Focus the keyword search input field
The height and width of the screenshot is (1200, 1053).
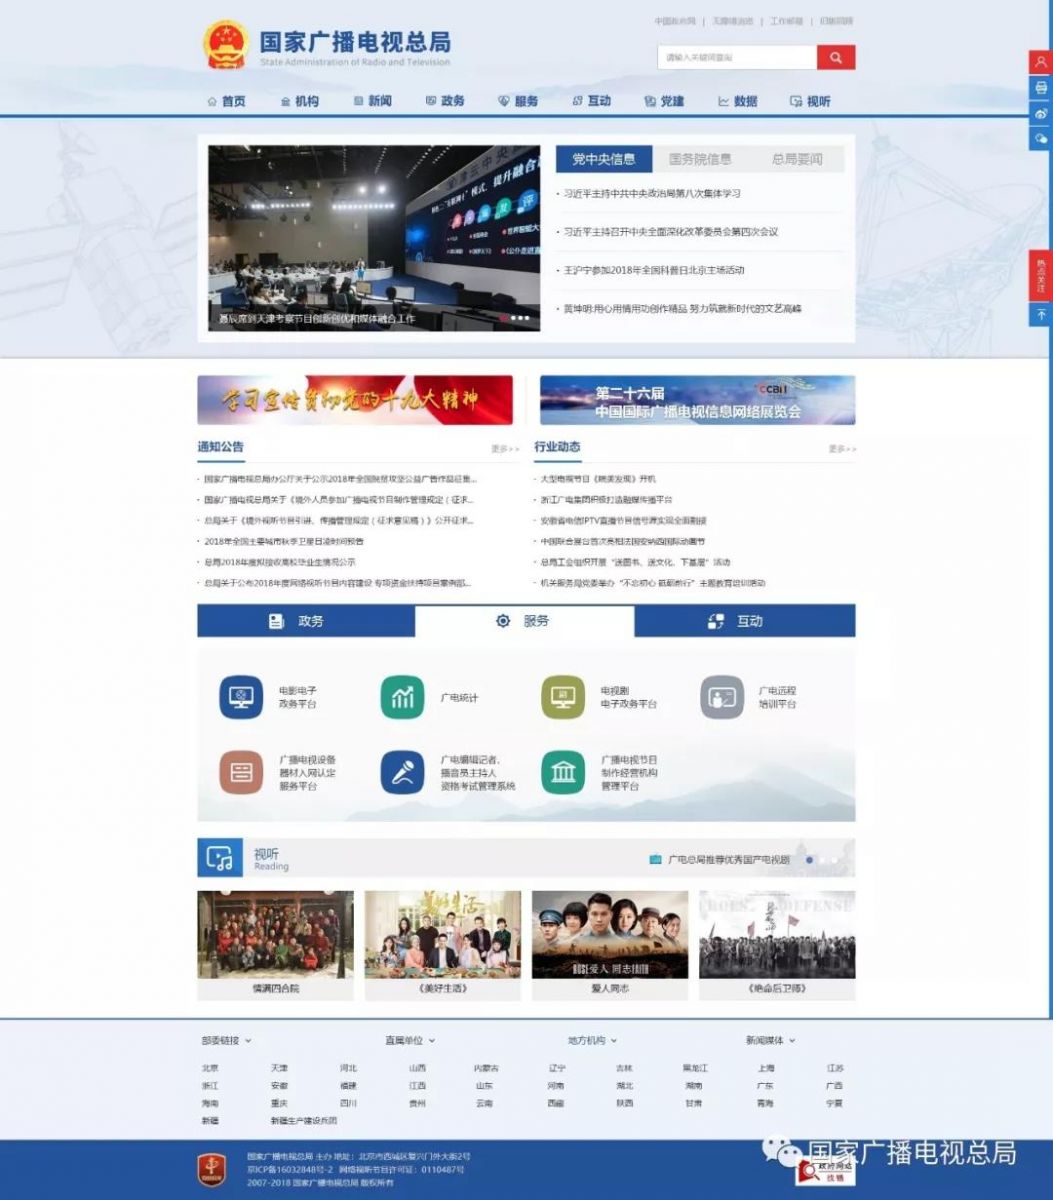click(737, 57)
